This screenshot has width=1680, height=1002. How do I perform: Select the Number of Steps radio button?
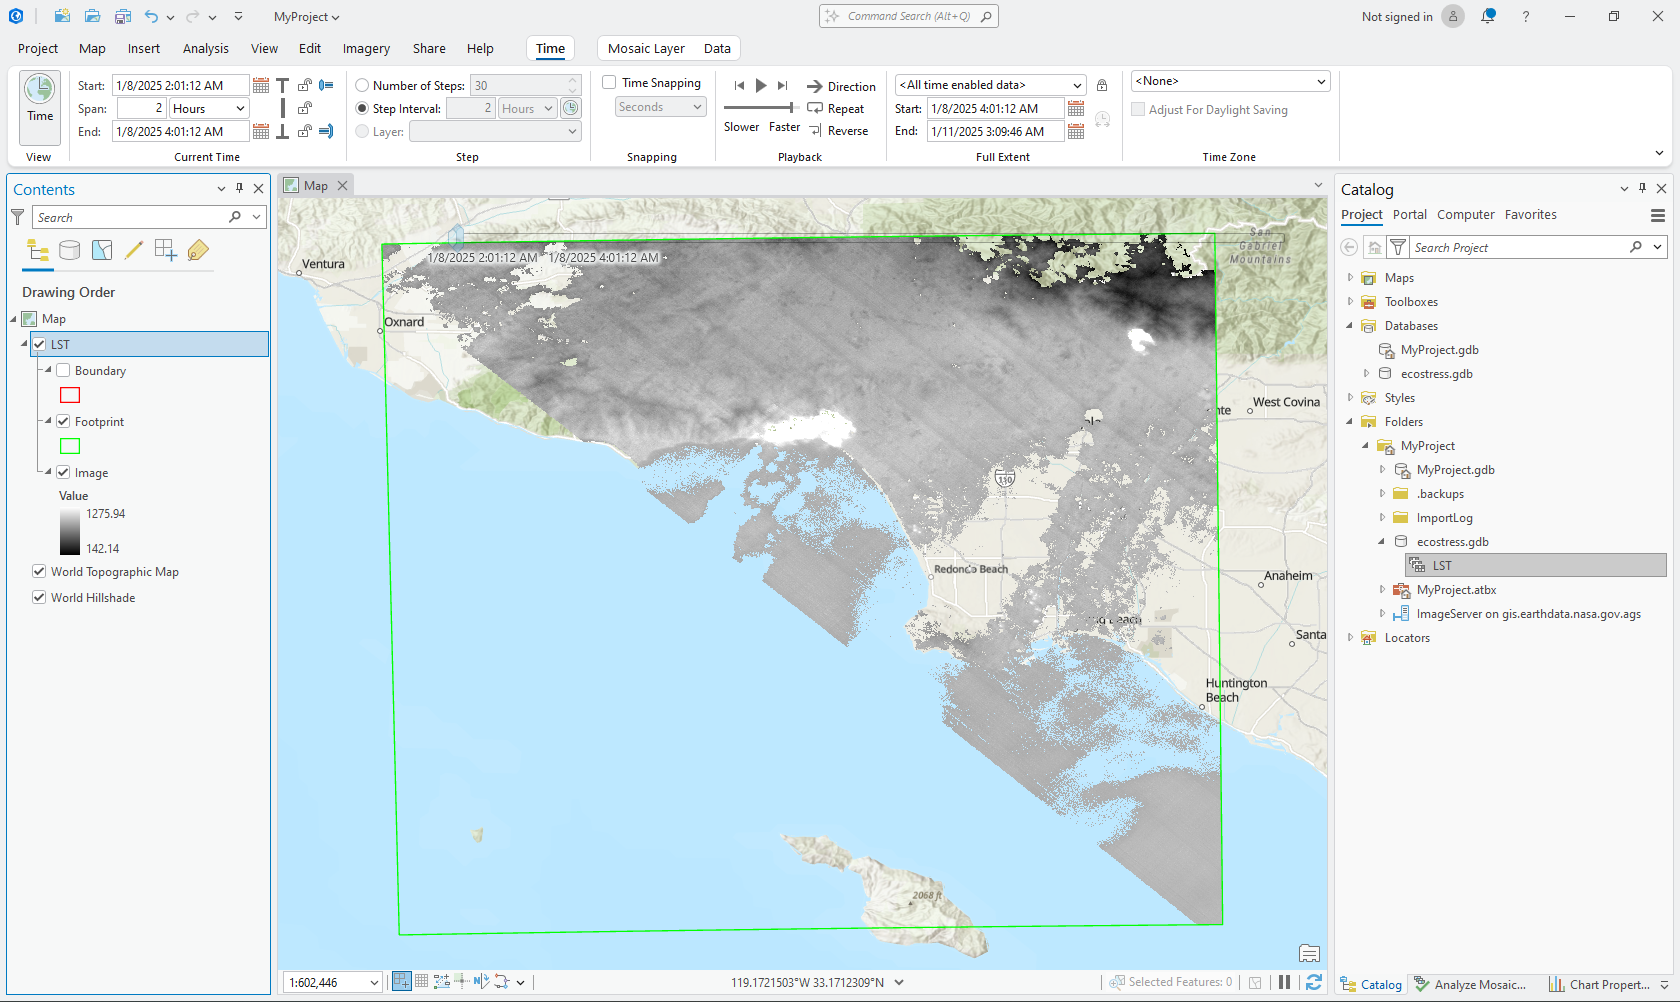pos(362,86)
